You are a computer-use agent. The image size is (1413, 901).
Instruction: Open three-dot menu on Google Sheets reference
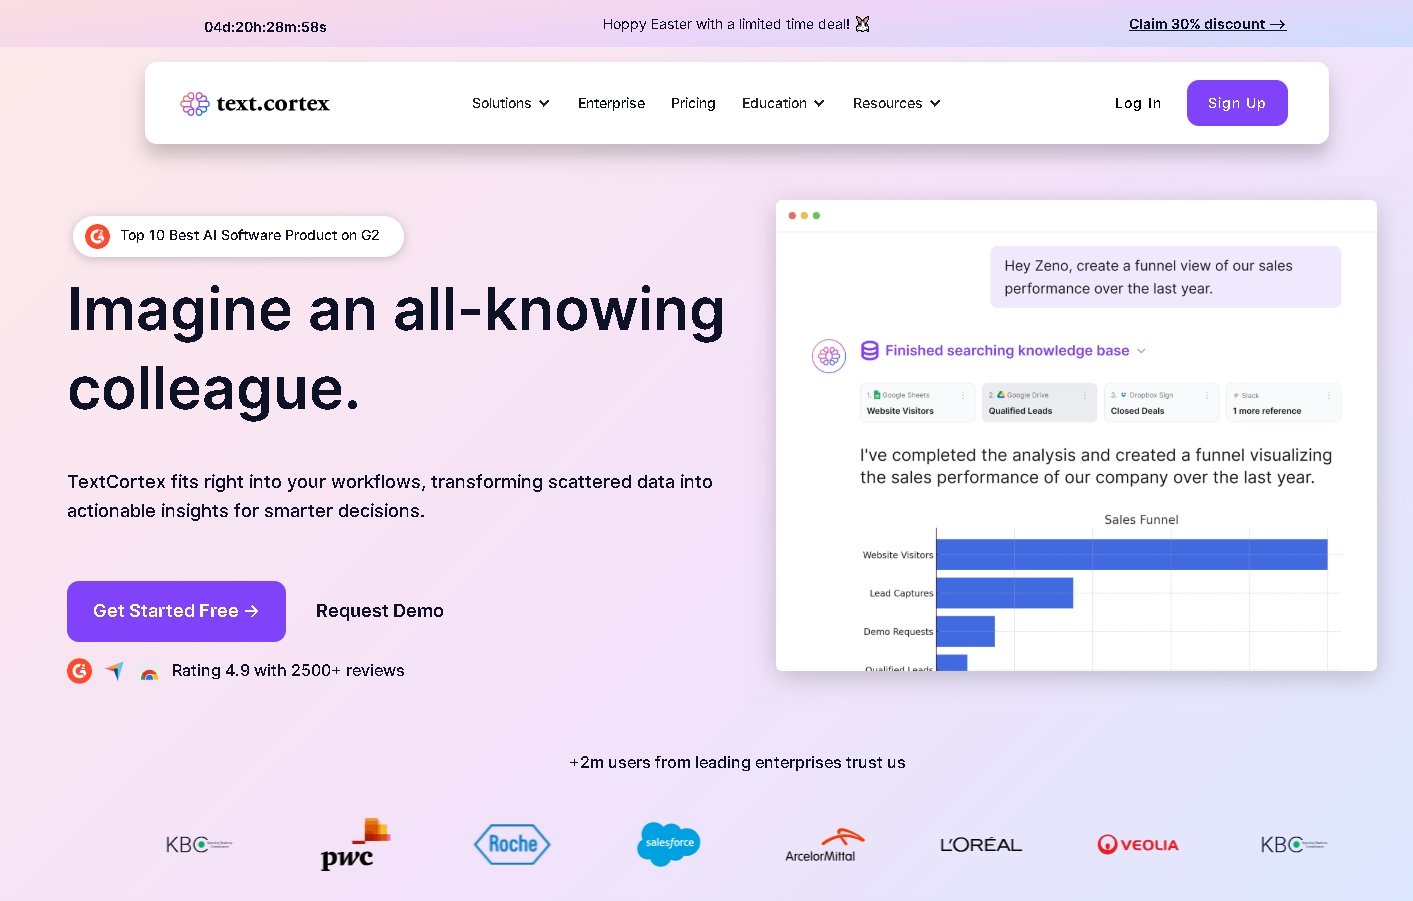[x=962, y=396]
